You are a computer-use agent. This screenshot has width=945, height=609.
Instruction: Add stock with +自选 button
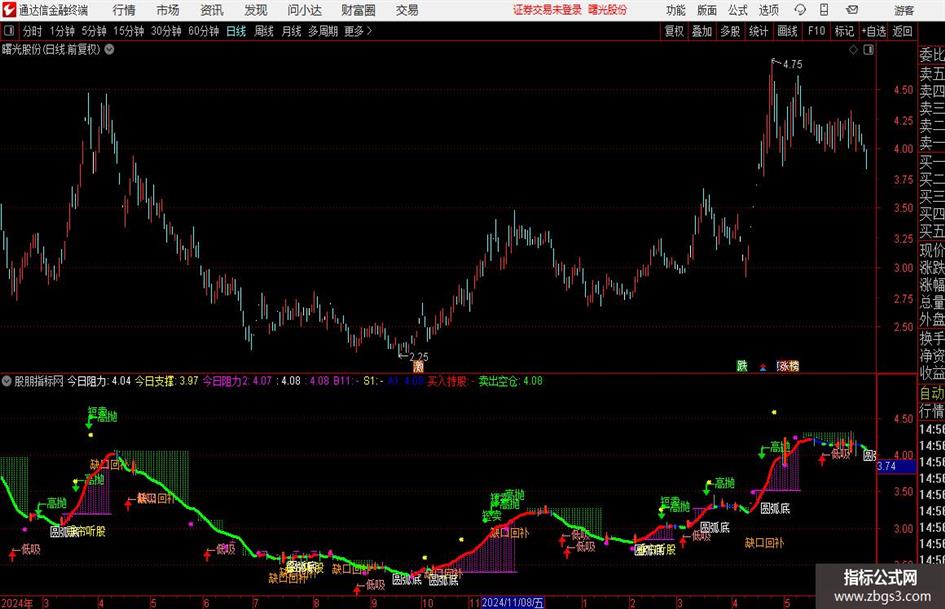click(874, 31)
